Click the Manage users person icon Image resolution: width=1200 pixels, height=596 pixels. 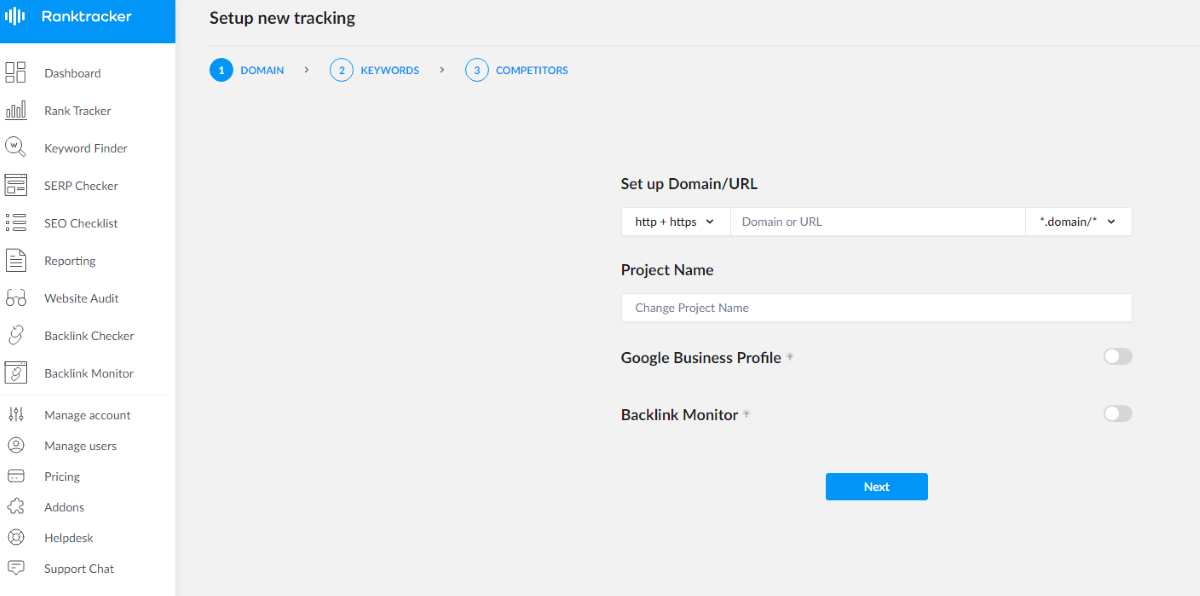[16, 445]
